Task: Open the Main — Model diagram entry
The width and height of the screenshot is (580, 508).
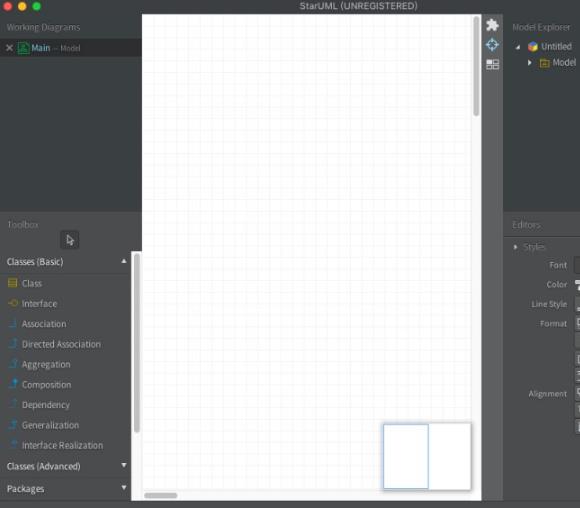Action: tap(71, 48)
